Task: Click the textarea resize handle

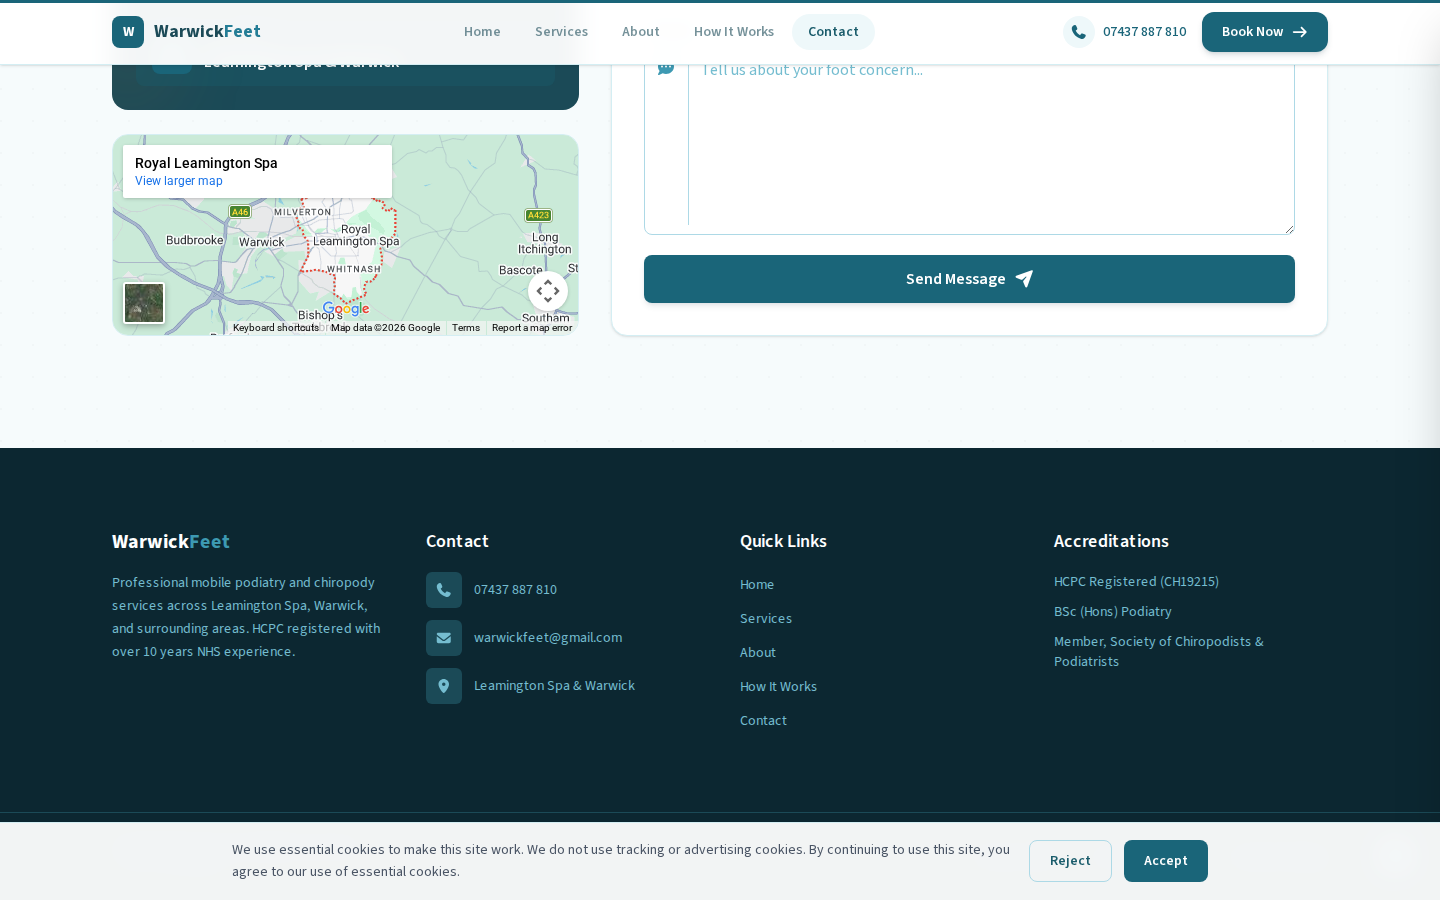Action: click(x=1289, y=229)
